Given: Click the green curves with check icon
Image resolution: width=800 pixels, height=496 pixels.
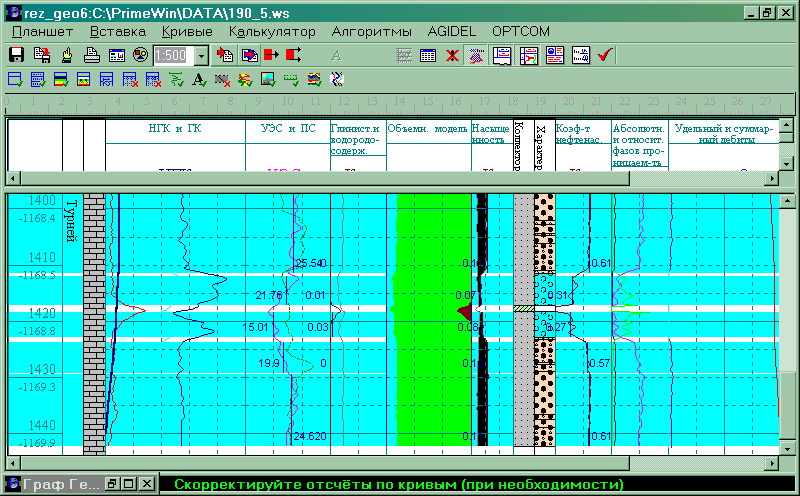Looking at the screenshot, I should coord(176,80).
